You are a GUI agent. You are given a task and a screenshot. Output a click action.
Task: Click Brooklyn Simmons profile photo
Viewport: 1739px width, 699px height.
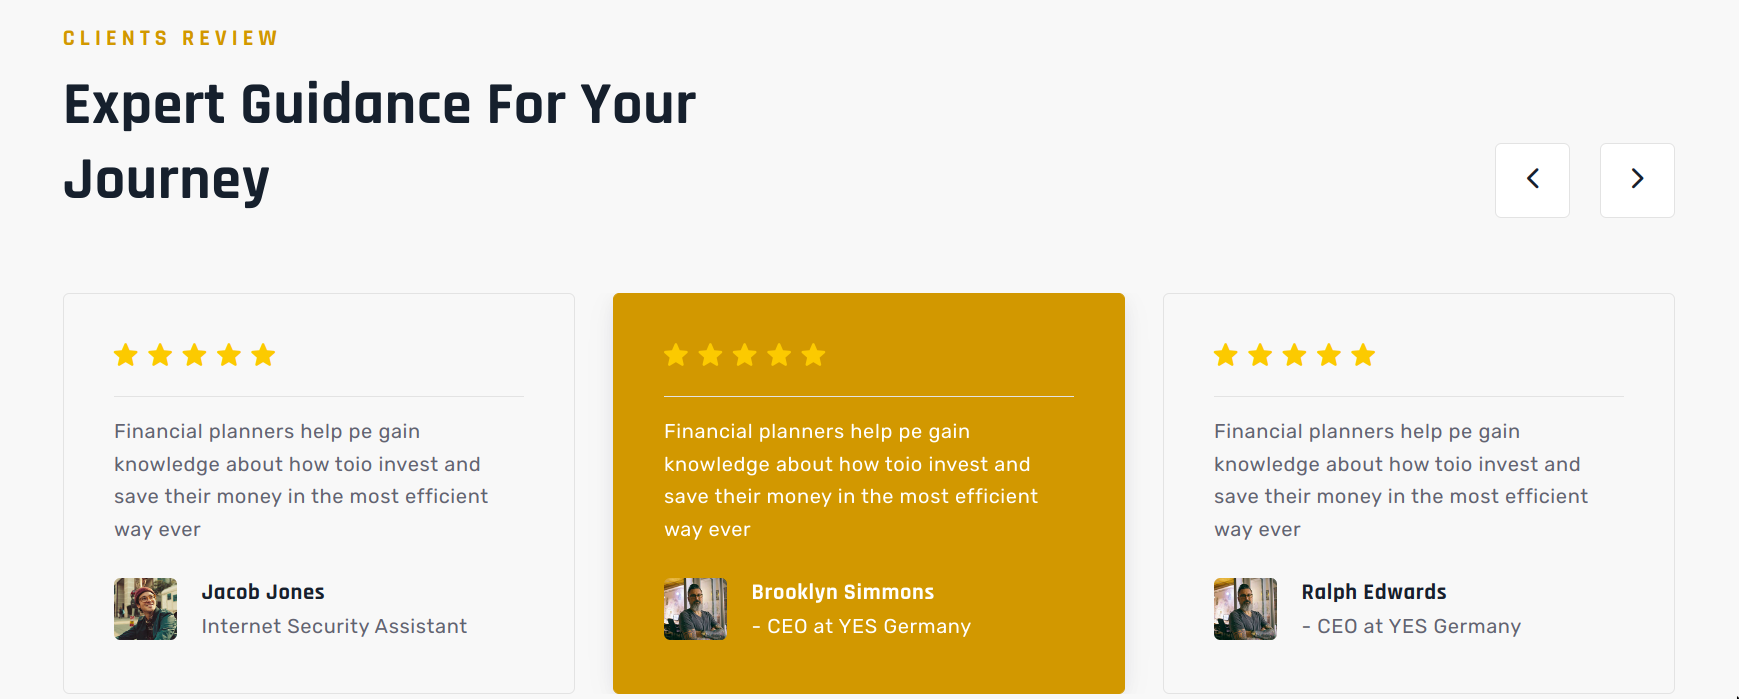(696, 609)
